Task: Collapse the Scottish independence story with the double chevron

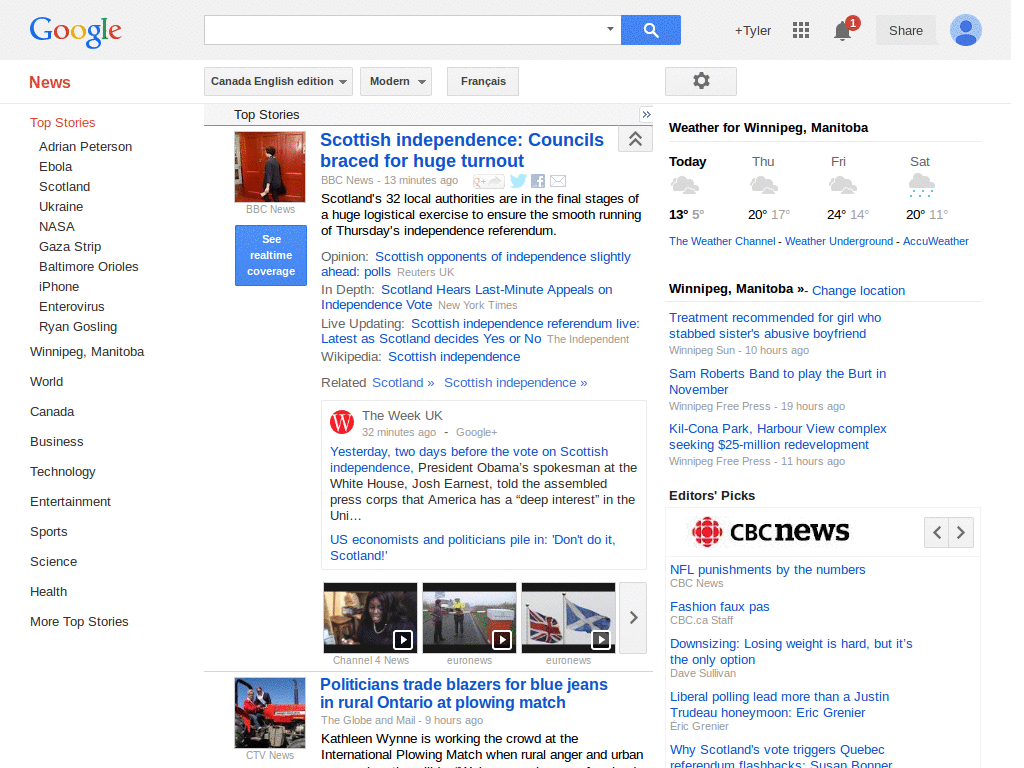Action: pos(635,138)
